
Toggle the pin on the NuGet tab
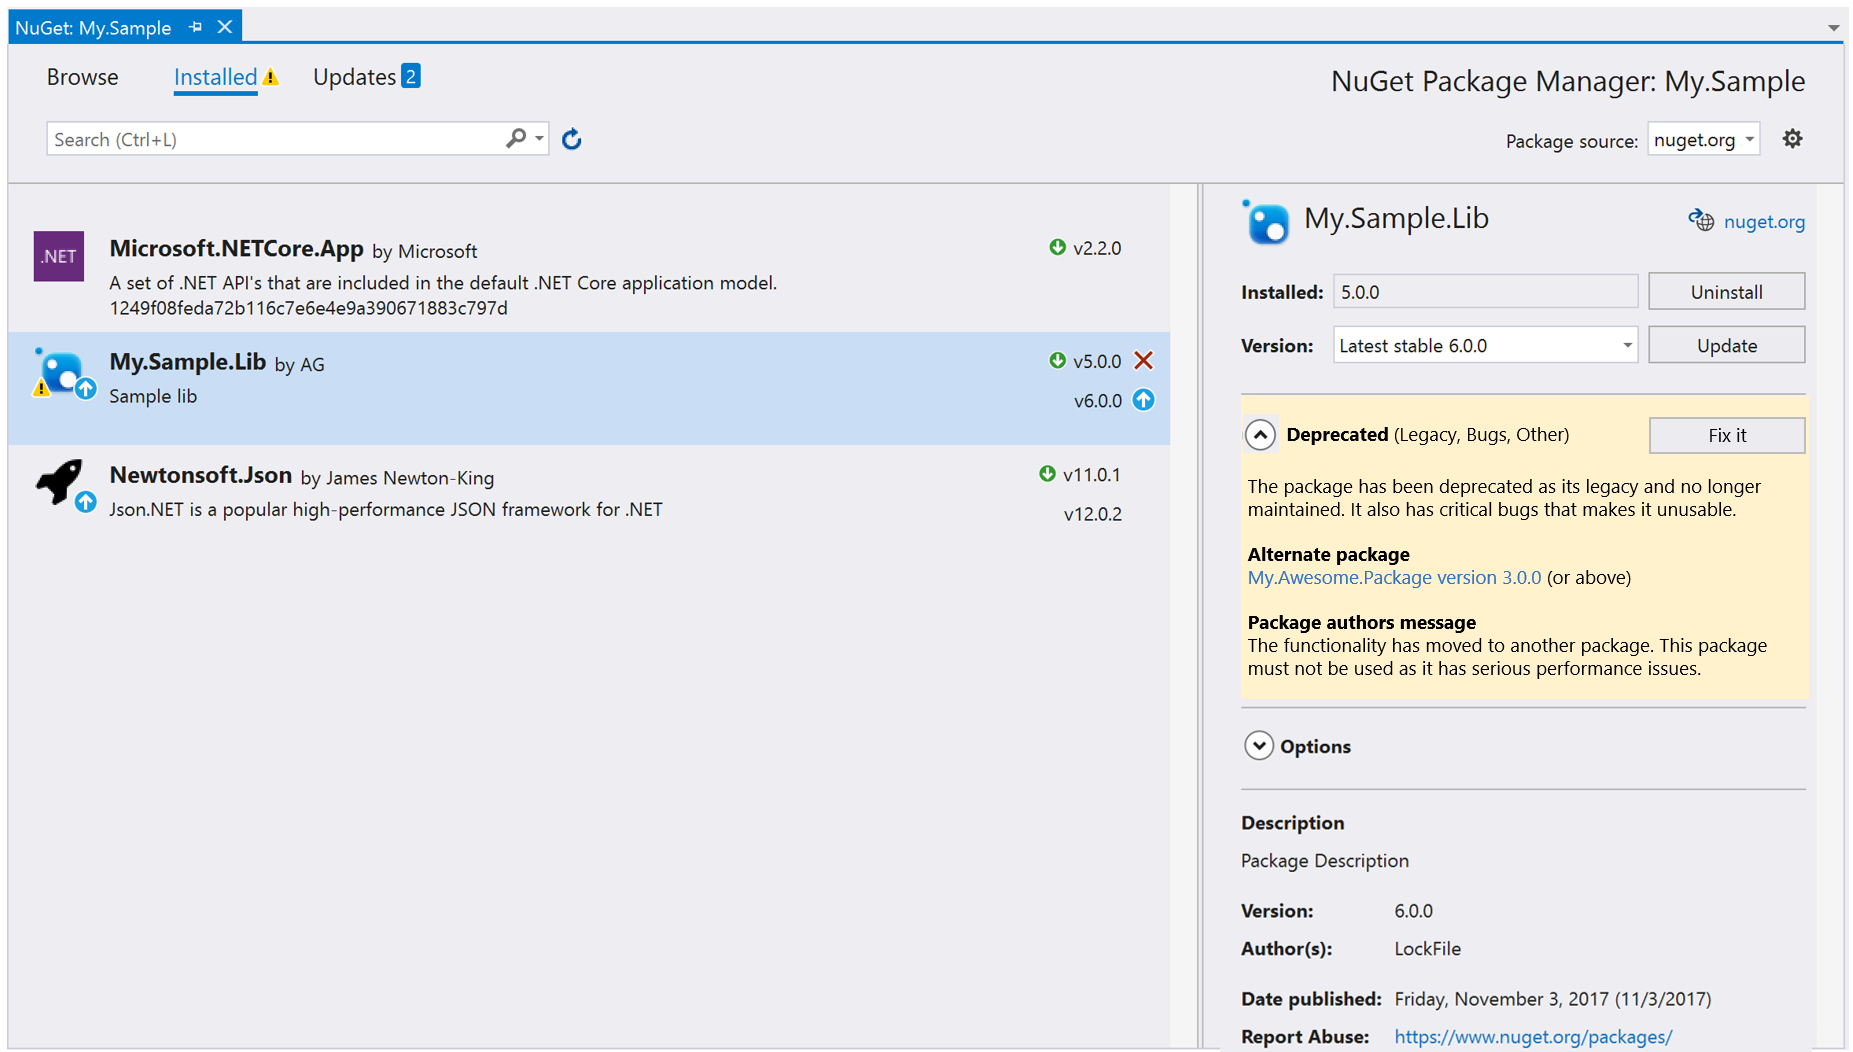tap(194, 27)
